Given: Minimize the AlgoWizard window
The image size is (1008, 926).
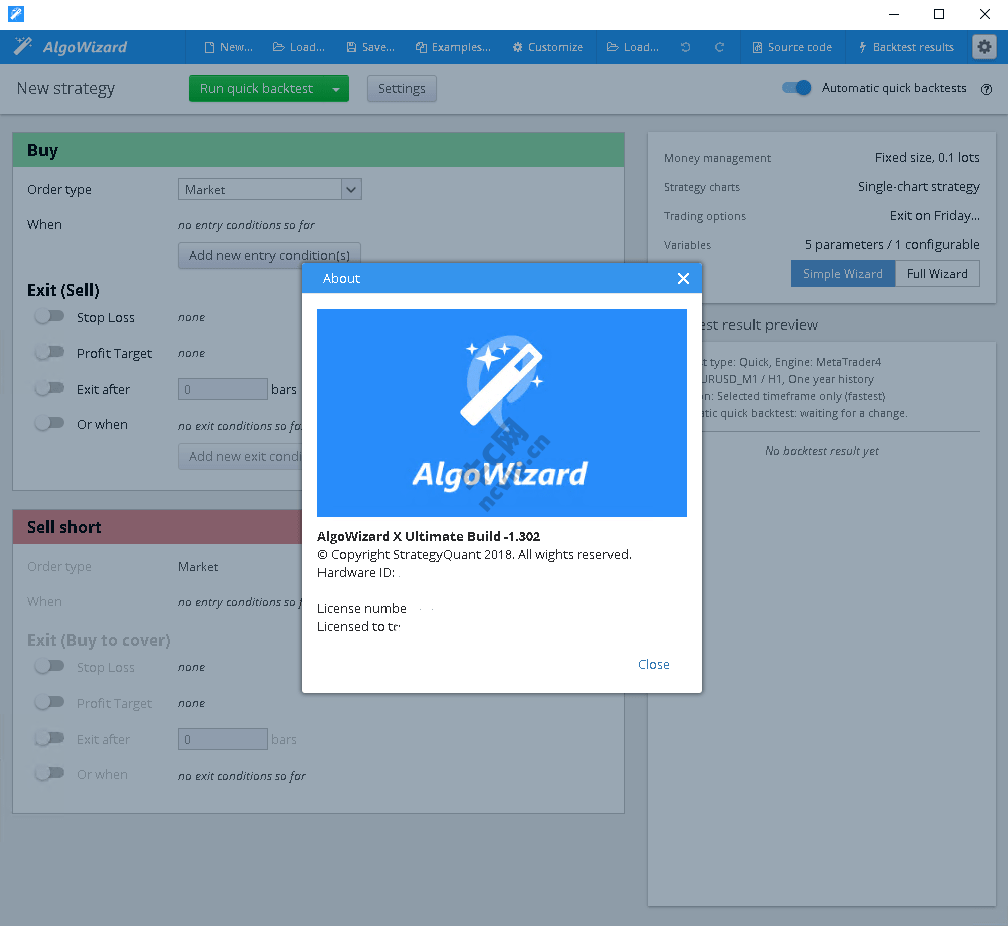Looking at the screenshot, I should (894, 14).
